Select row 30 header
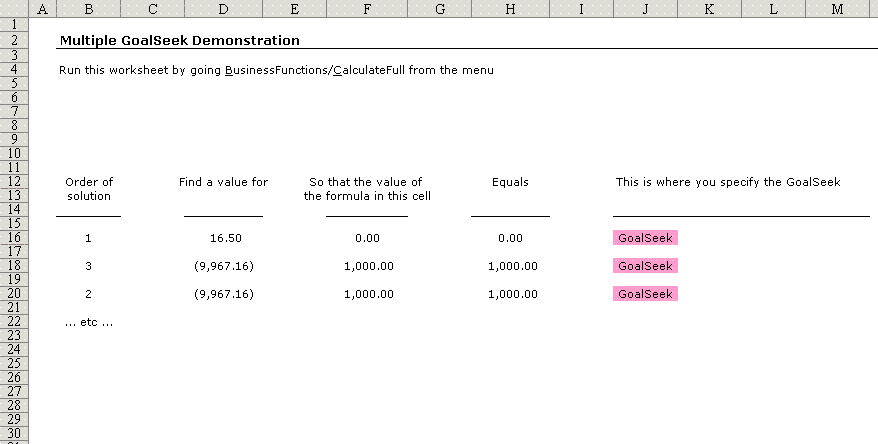This screenshot has height=444, width=878. (x=13, y=435)
